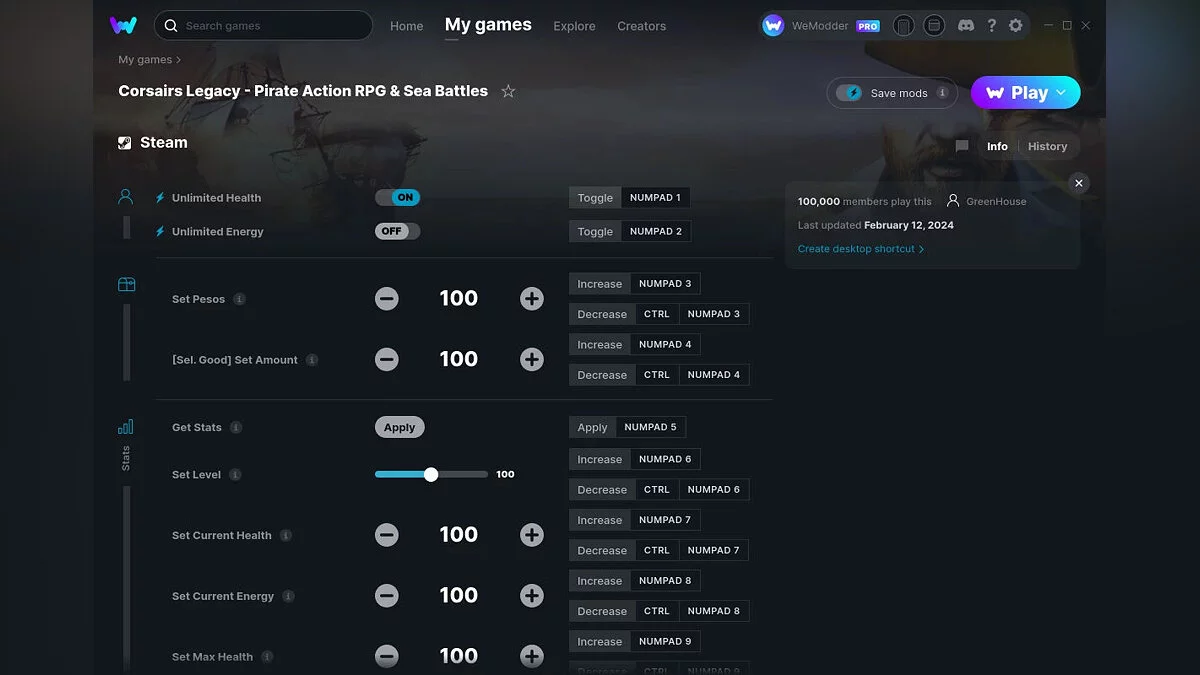Show info for Get Stats
This screenshot has height=675, width=1200.
pos(236,427)
